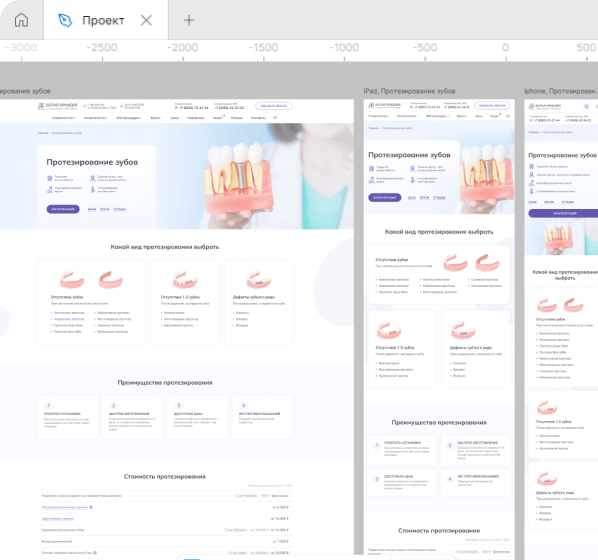Select clinic logo in iphone frame header

(545, 106)
